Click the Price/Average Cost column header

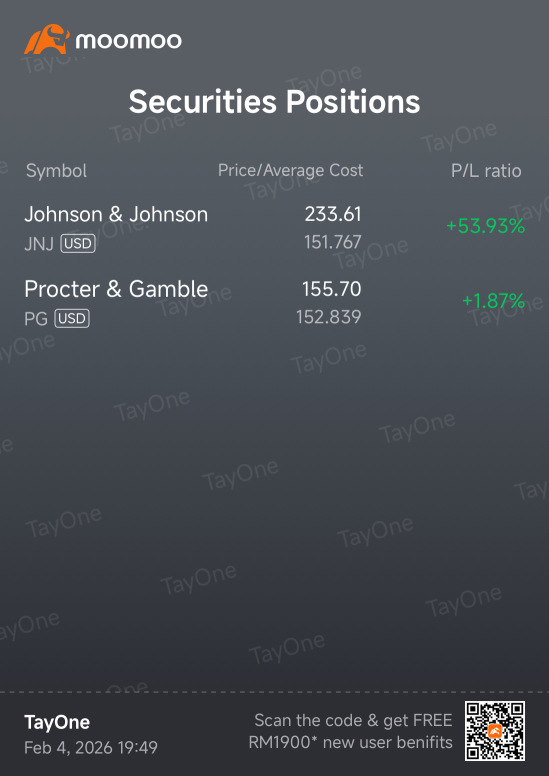(x=291, y=170)
